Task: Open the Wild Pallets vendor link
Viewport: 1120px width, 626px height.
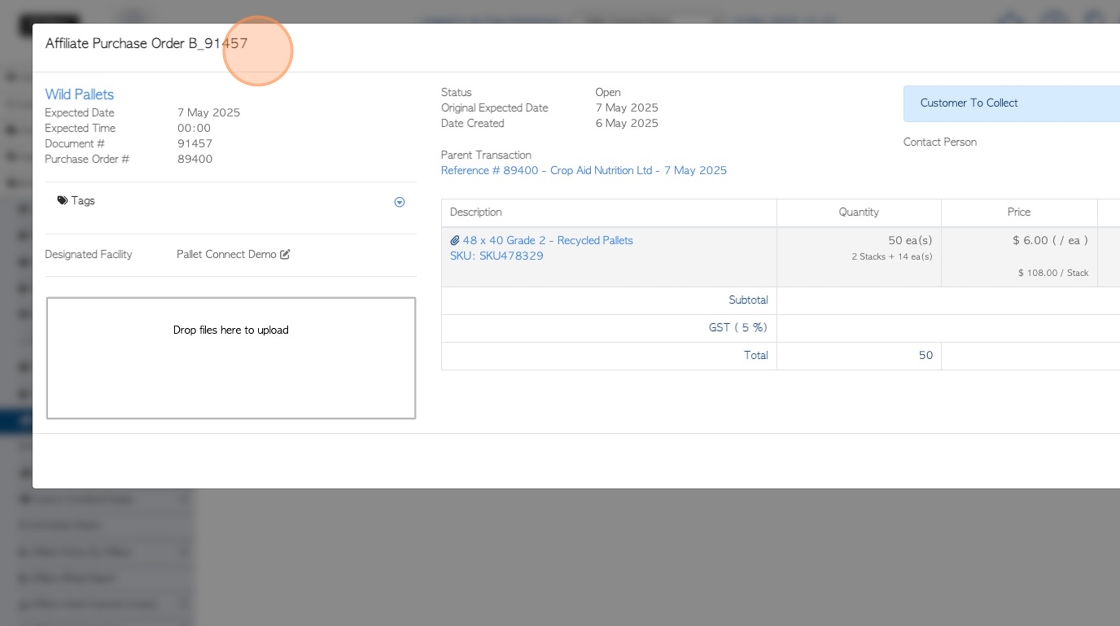Action: point(79,94)
